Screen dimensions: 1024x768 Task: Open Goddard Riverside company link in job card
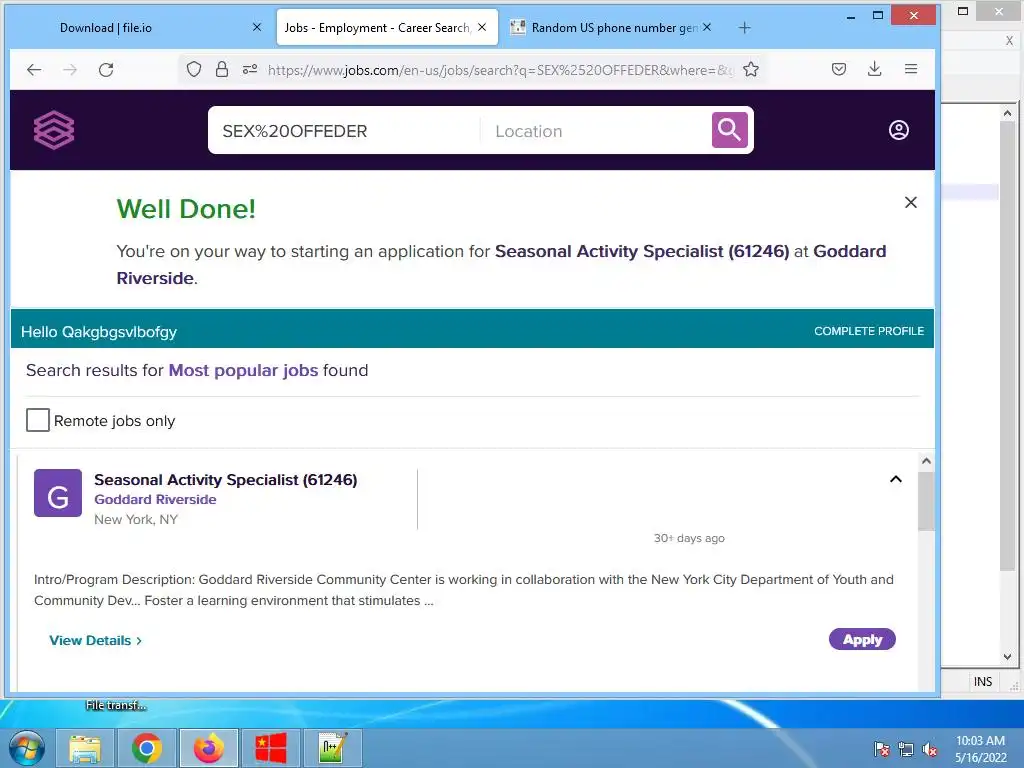pos(155,500)
